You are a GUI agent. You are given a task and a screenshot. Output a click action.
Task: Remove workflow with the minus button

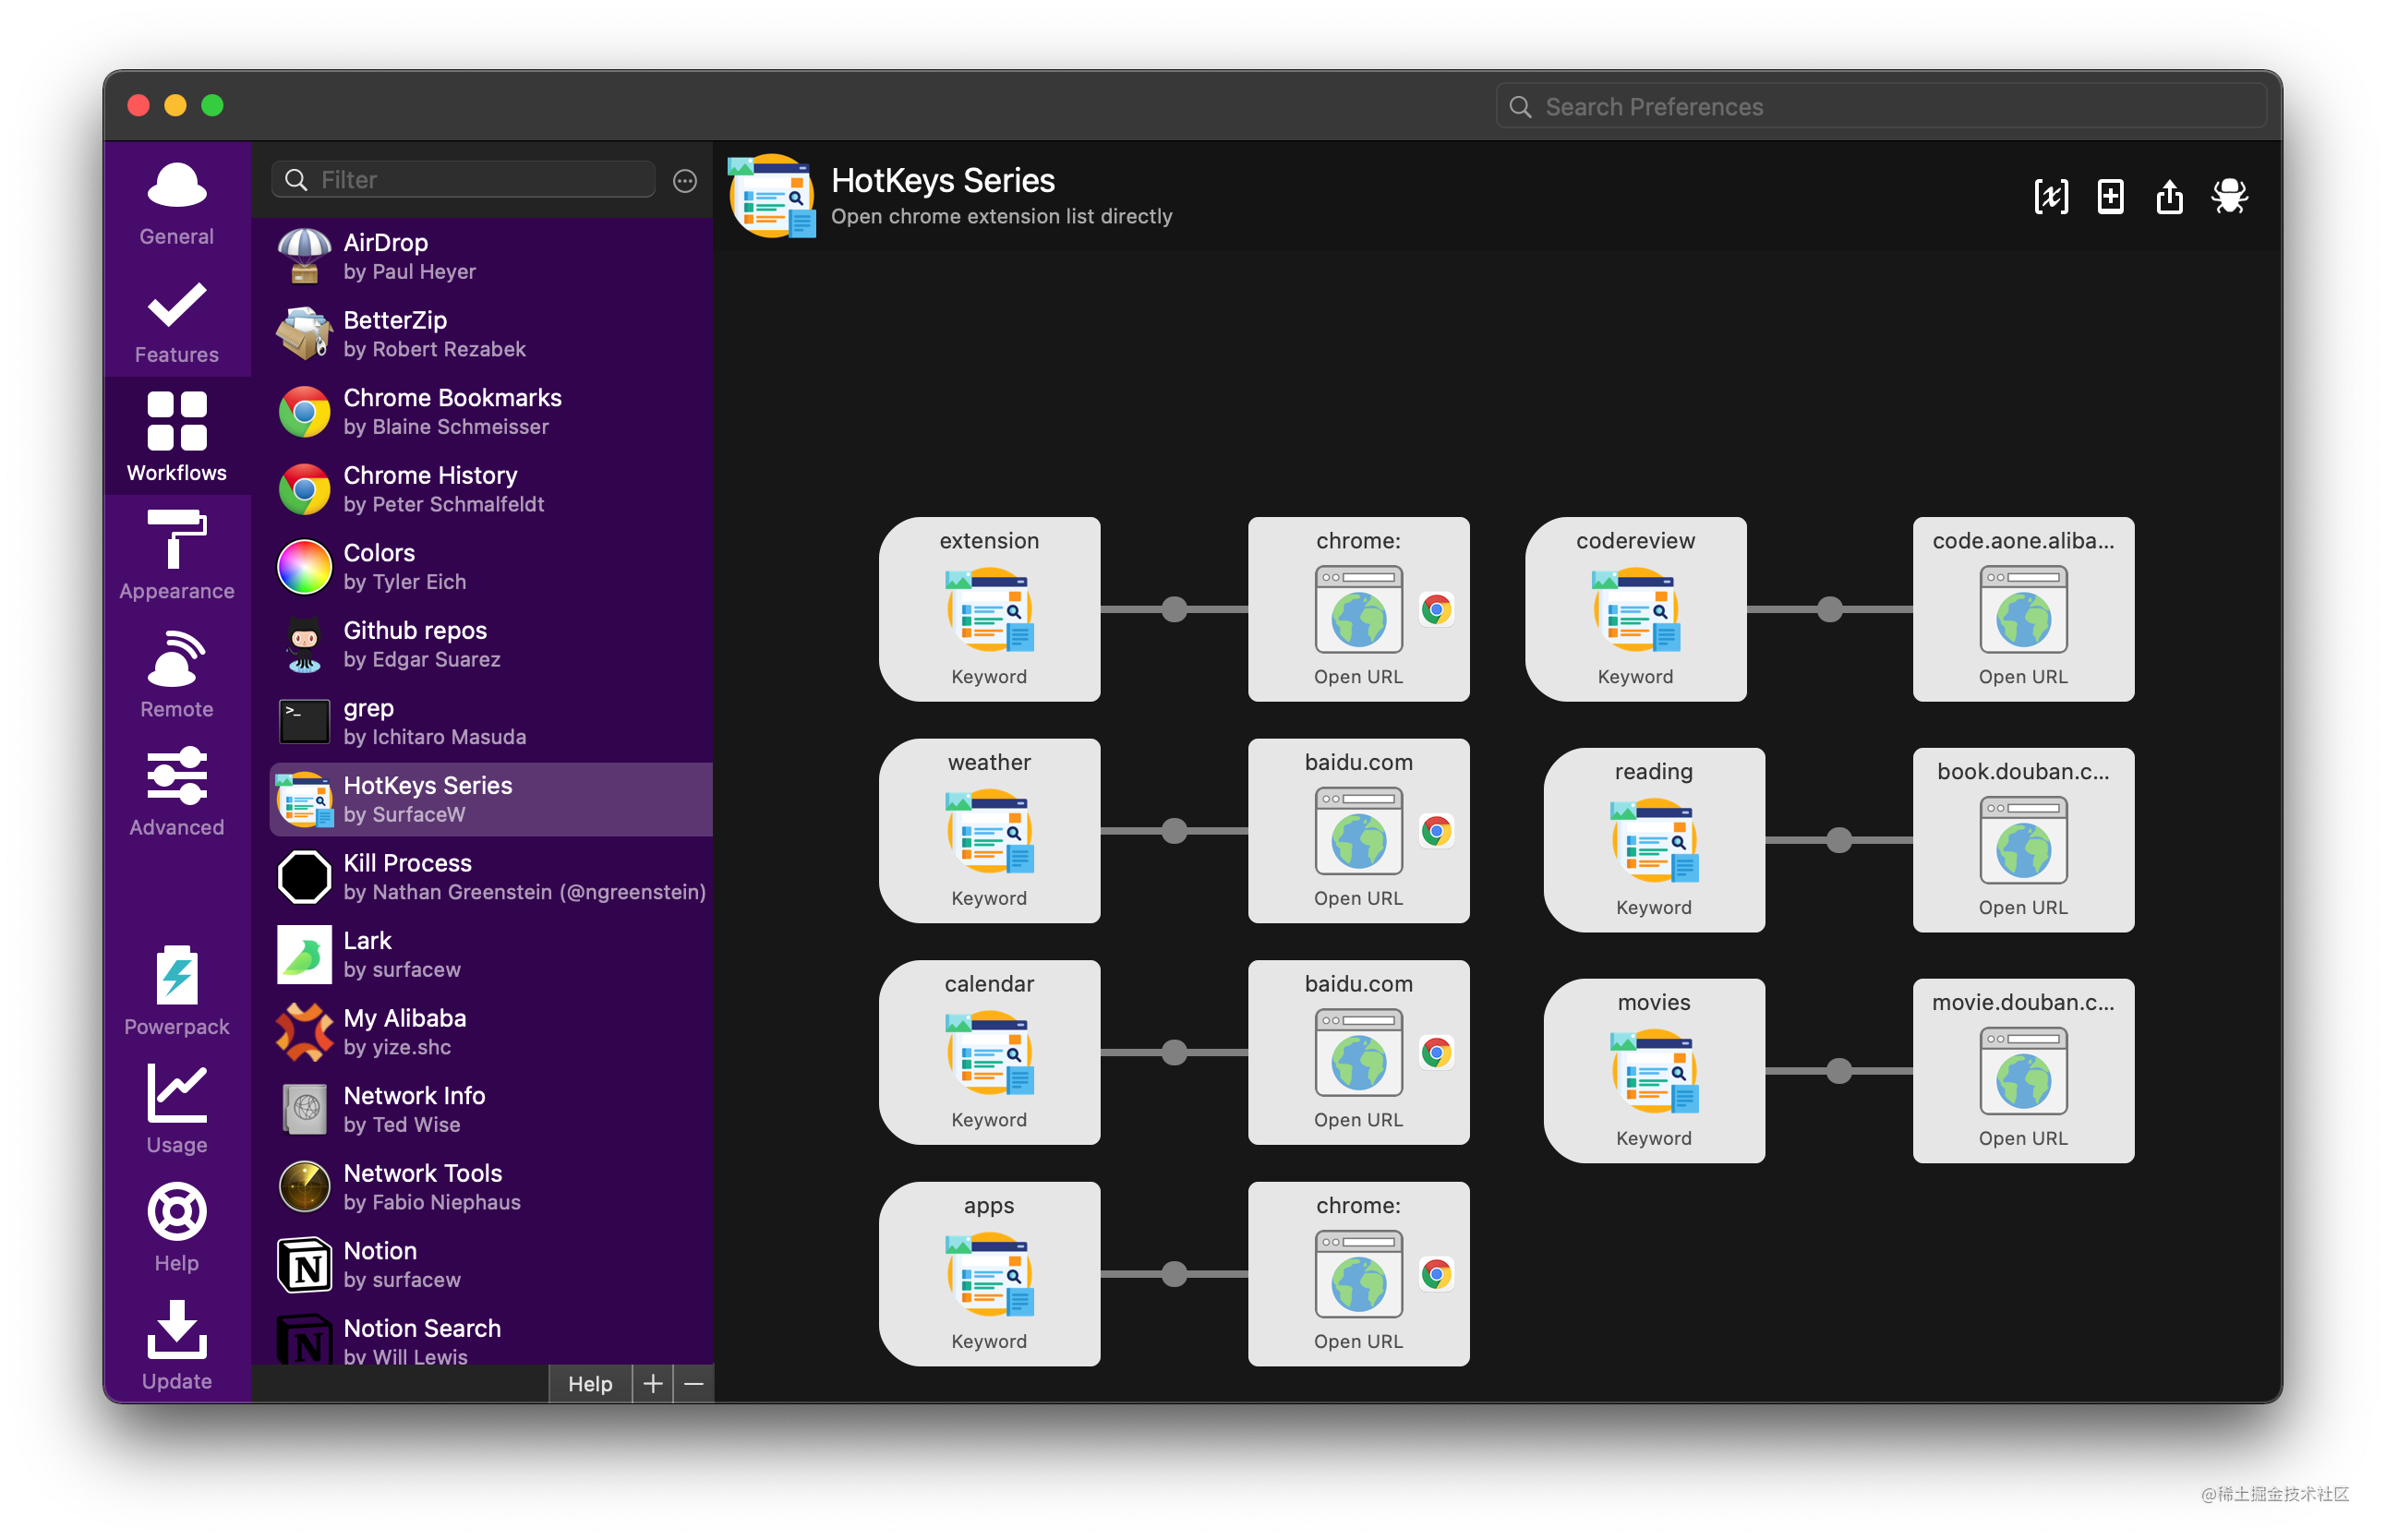coord(694,1384)
